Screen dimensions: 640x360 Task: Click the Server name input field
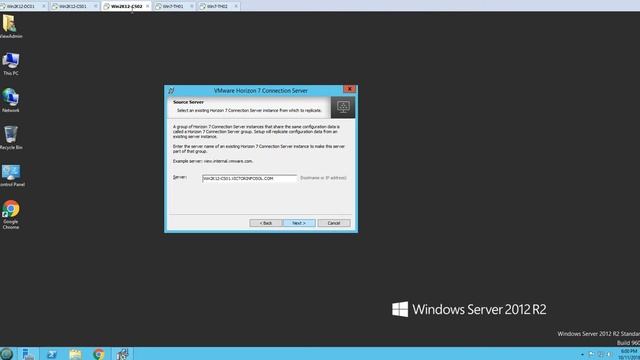249,178
